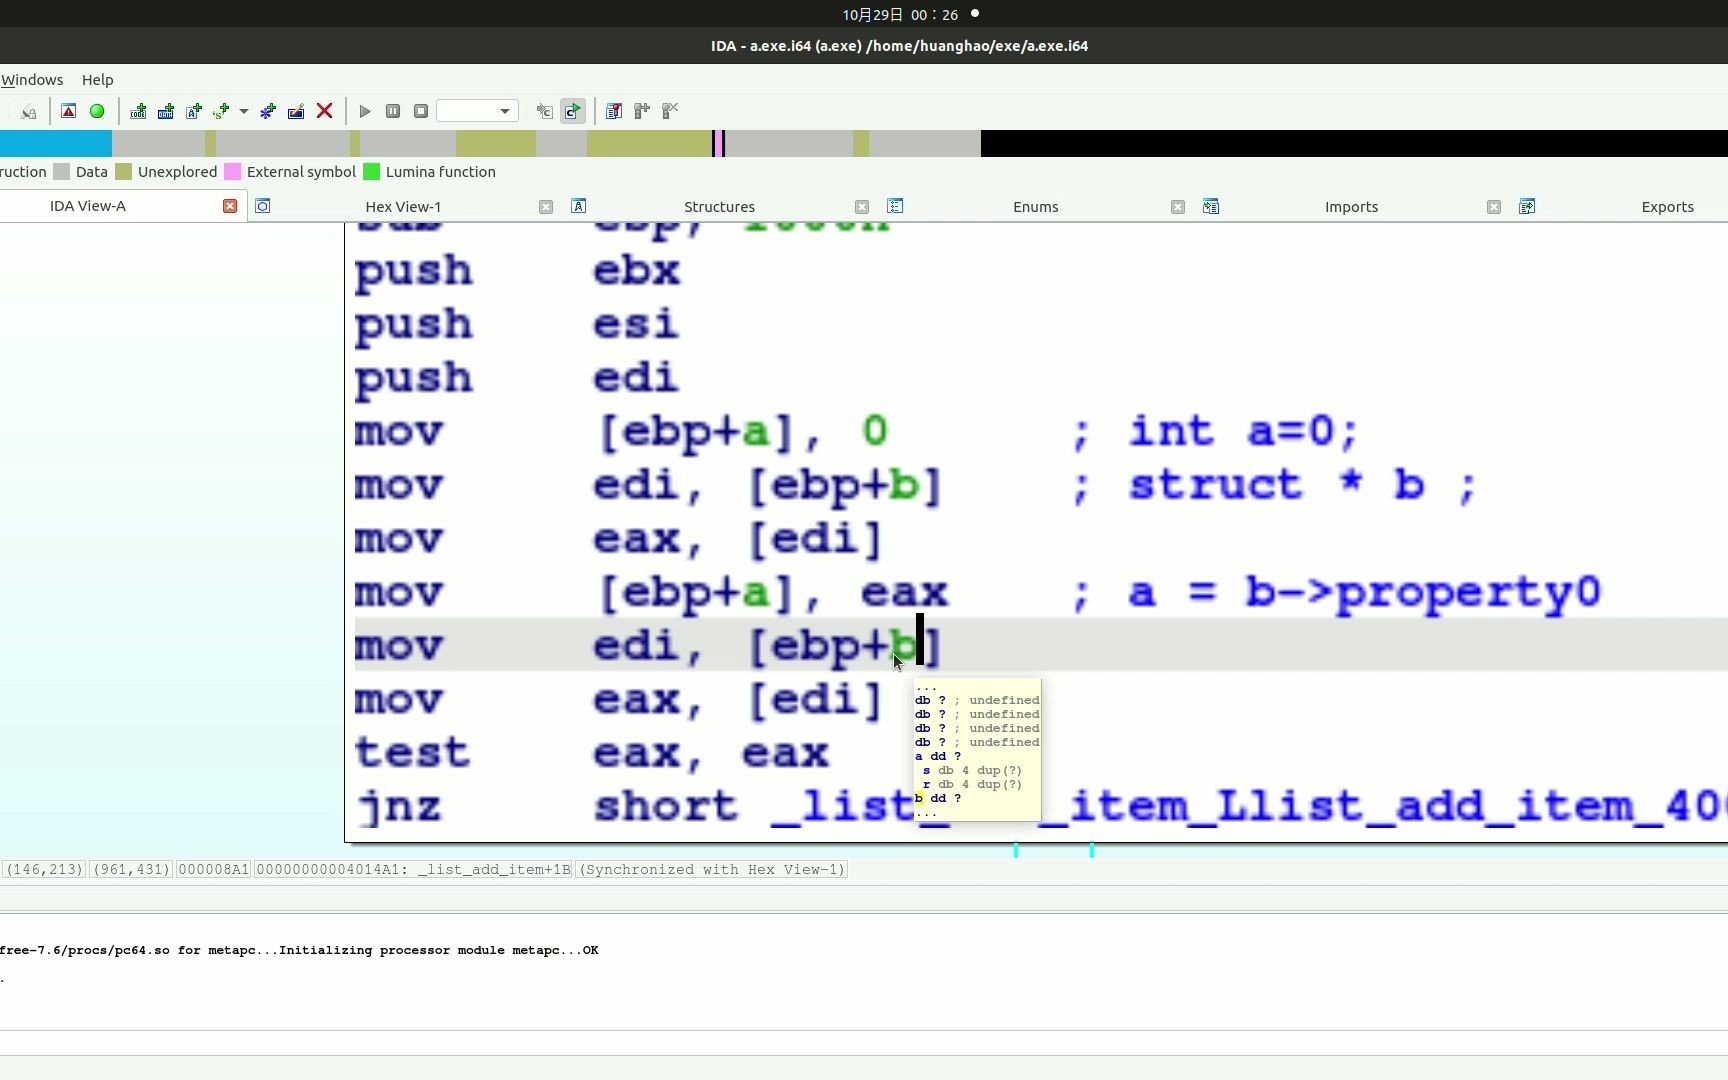Switch to the Imports tab
The image size is (1728, 1080).
pyautogui.click(x=1352, y=207)
